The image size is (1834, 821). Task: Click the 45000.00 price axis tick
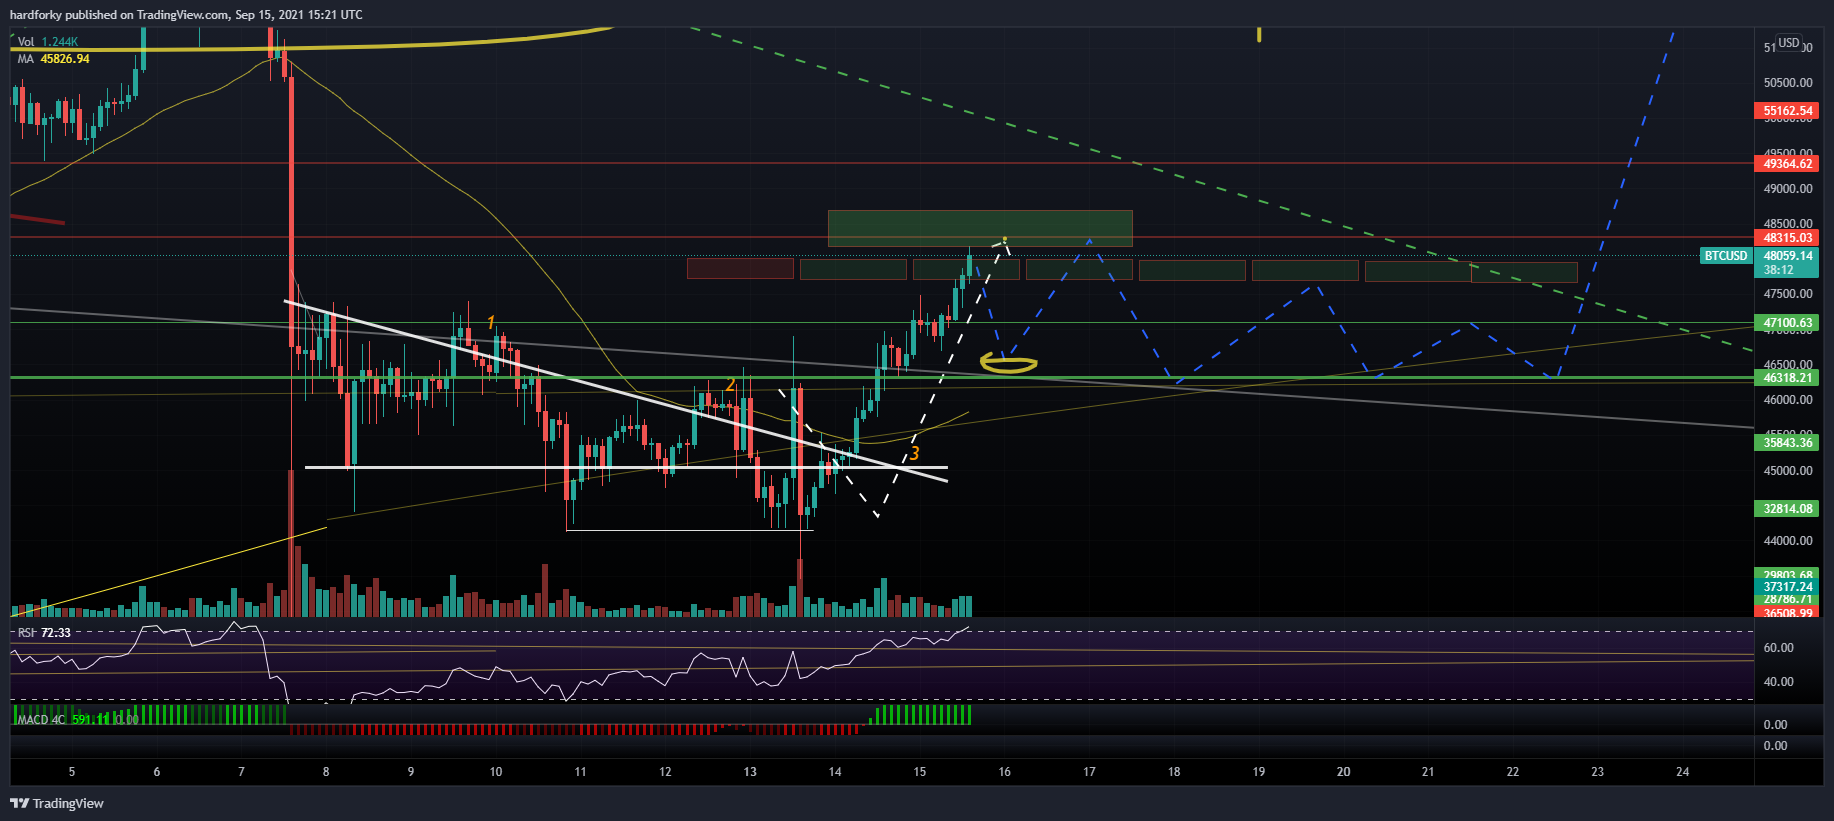point(1788,470)
